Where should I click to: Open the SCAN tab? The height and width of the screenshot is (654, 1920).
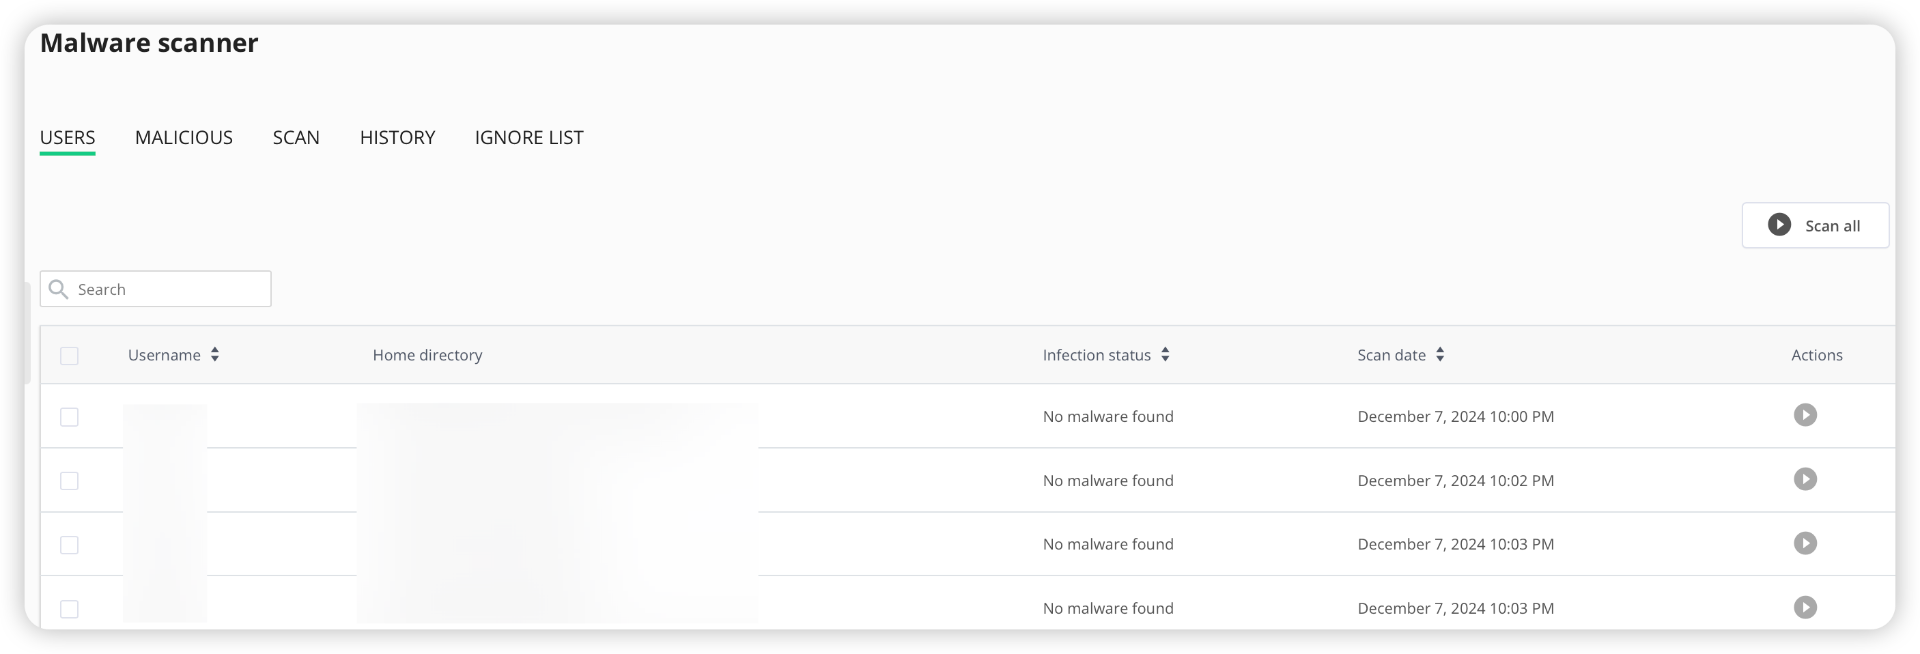(x=296, y=137)
